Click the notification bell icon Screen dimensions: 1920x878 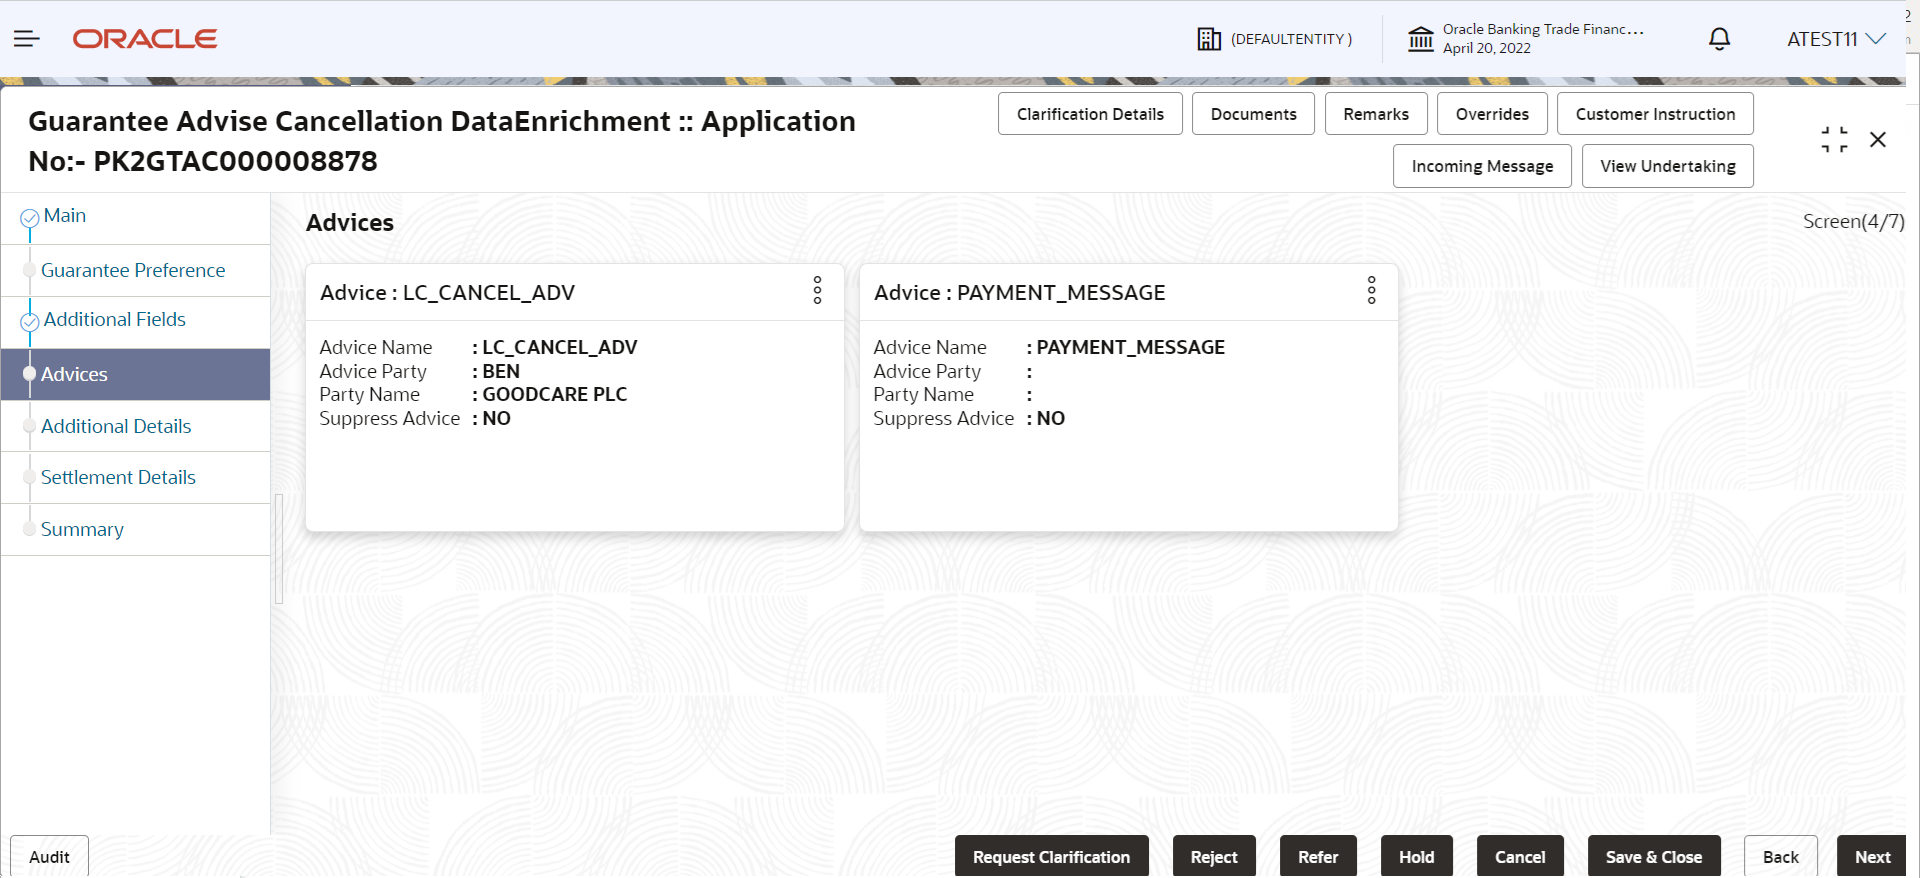[x=1719, y=39]
